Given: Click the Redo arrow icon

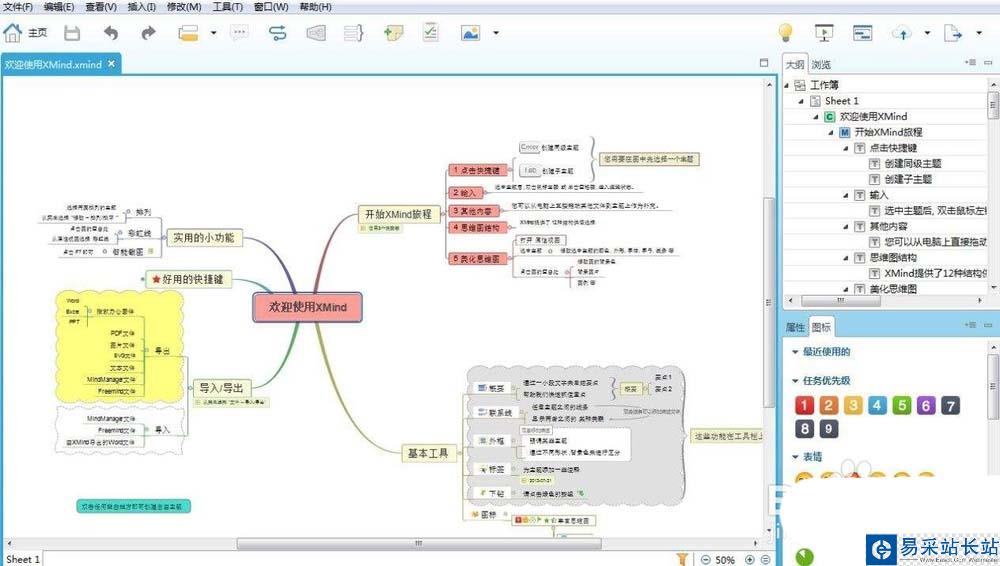Looking at the screenshot, I should [x=149, y=33].
